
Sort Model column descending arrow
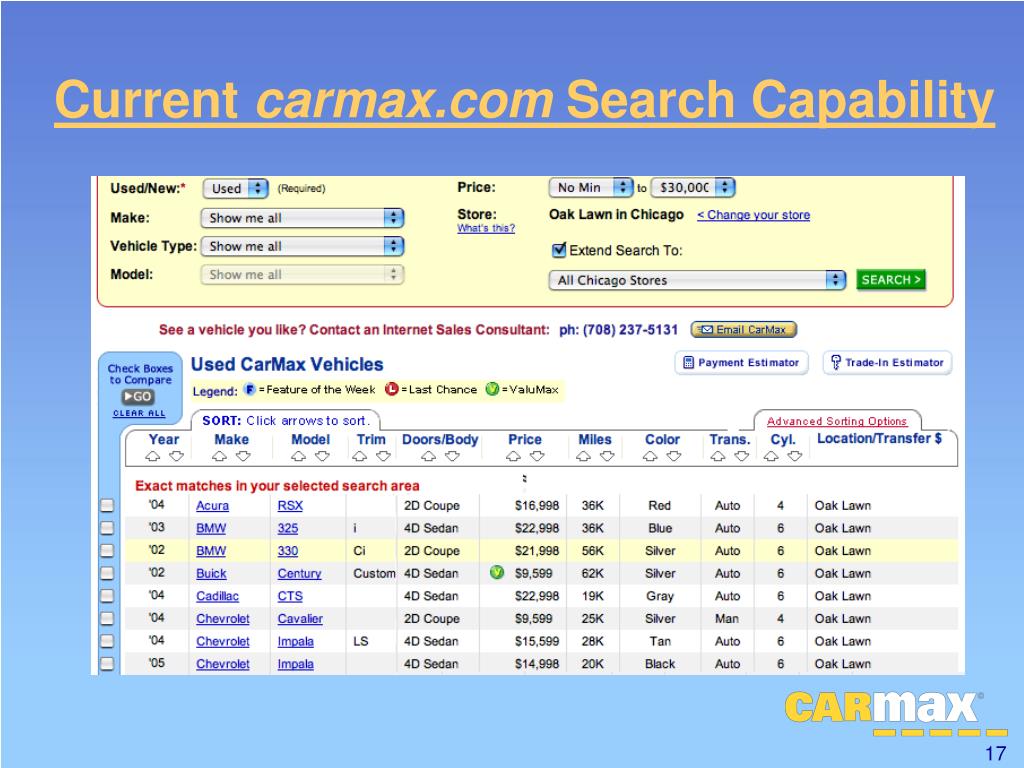(322, 456)
